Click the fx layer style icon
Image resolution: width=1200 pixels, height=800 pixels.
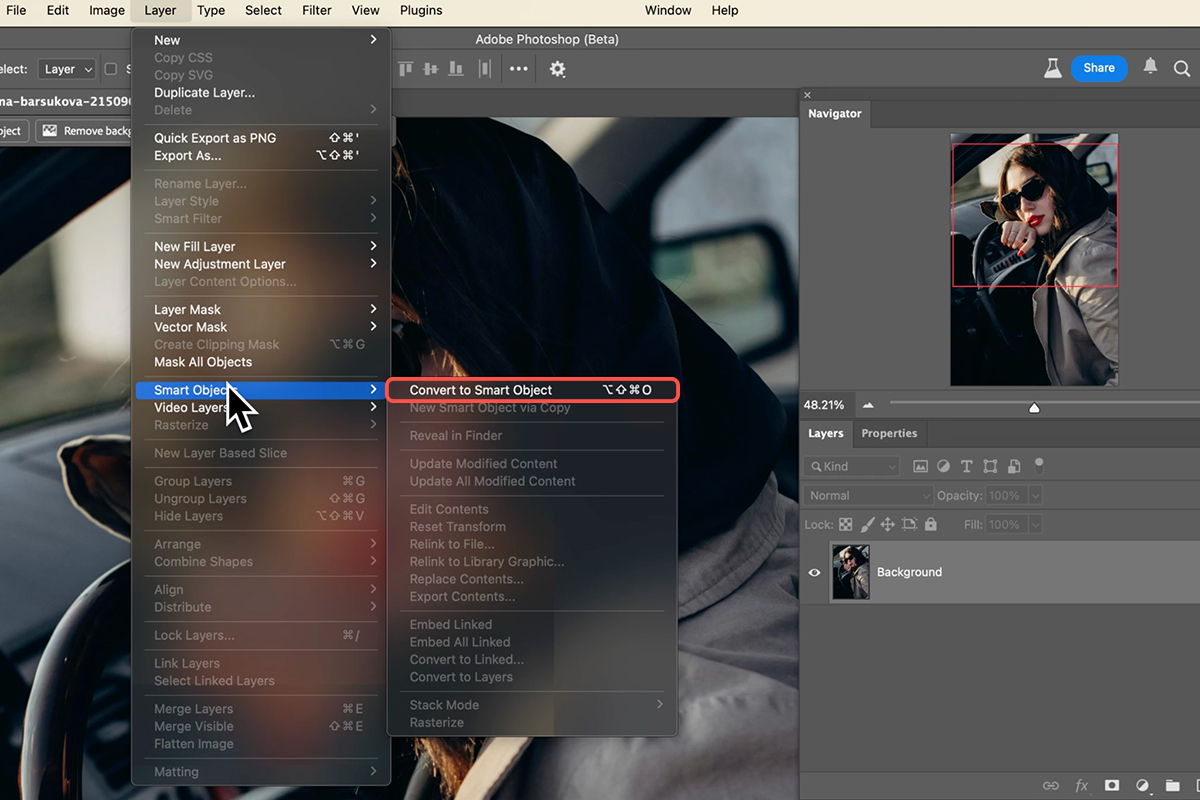point(1081,786)
